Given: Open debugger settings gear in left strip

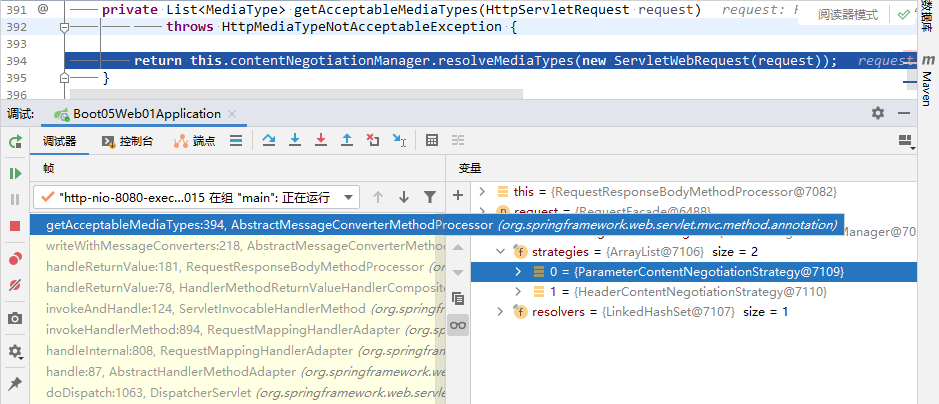Looking at the screenshot, I should point(15,352).
